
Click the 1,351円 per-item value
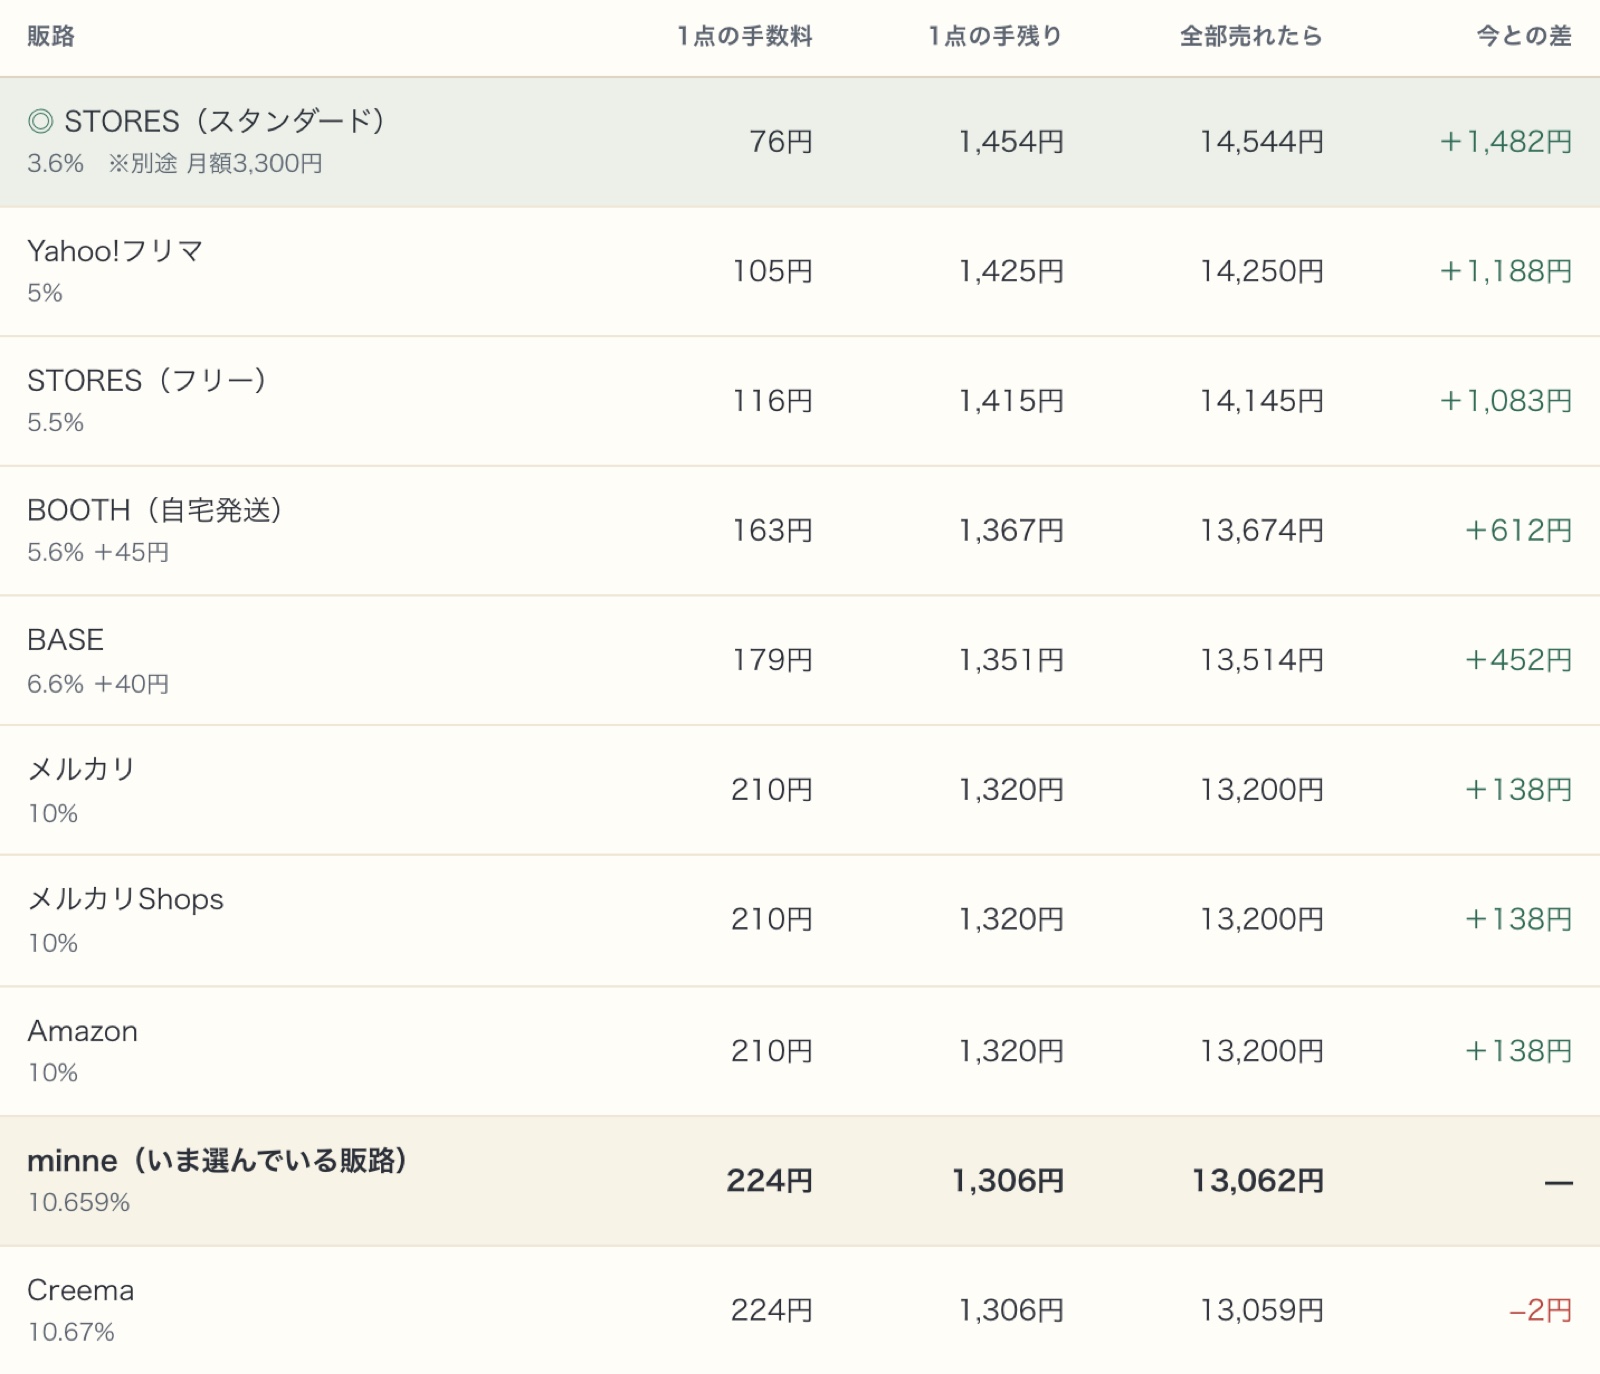coord(1011,660)
